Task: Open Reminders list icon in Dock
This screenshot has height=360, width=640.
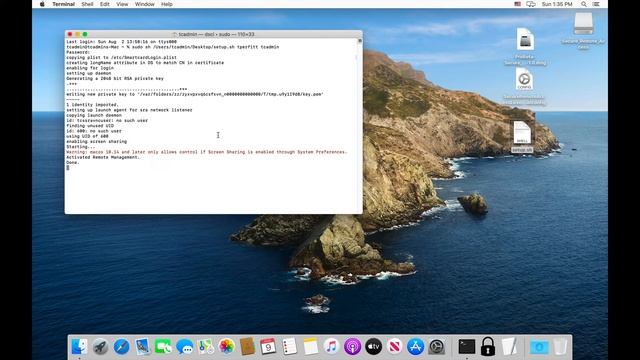Action: point(289,347)
